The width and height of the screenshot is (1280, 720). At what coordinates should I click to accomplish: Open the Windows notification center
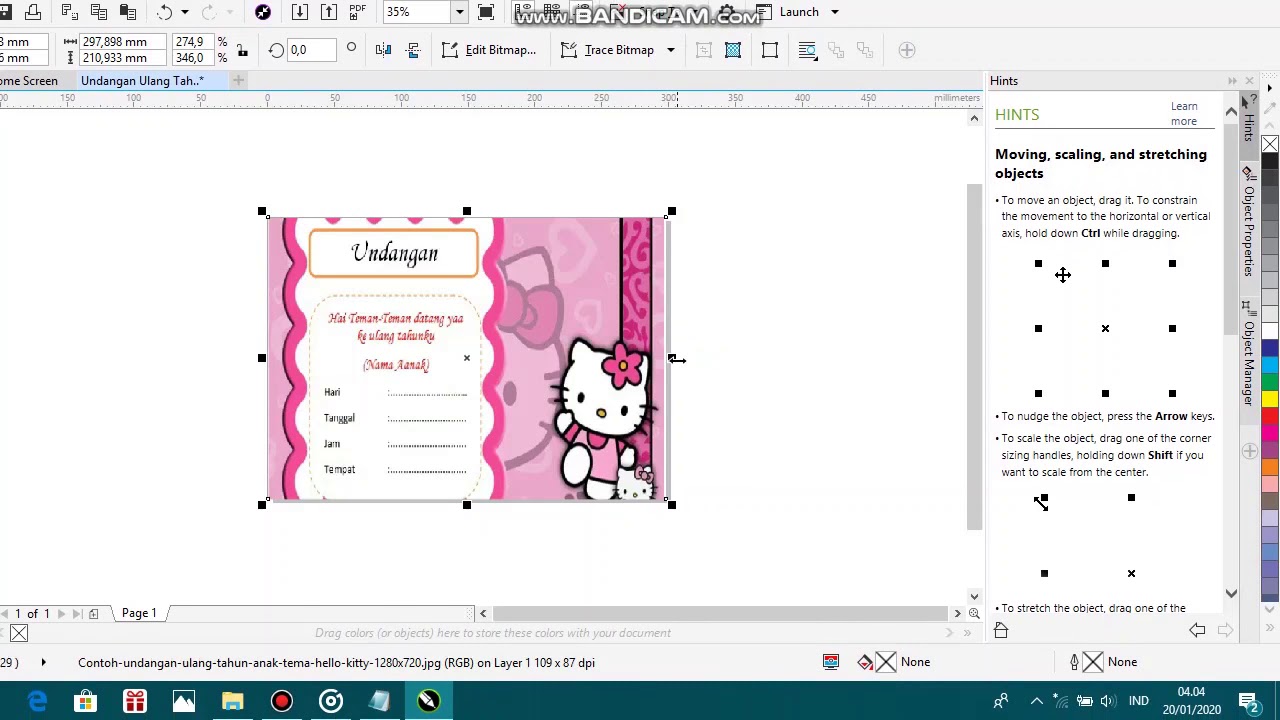(x=1250, y=701)
